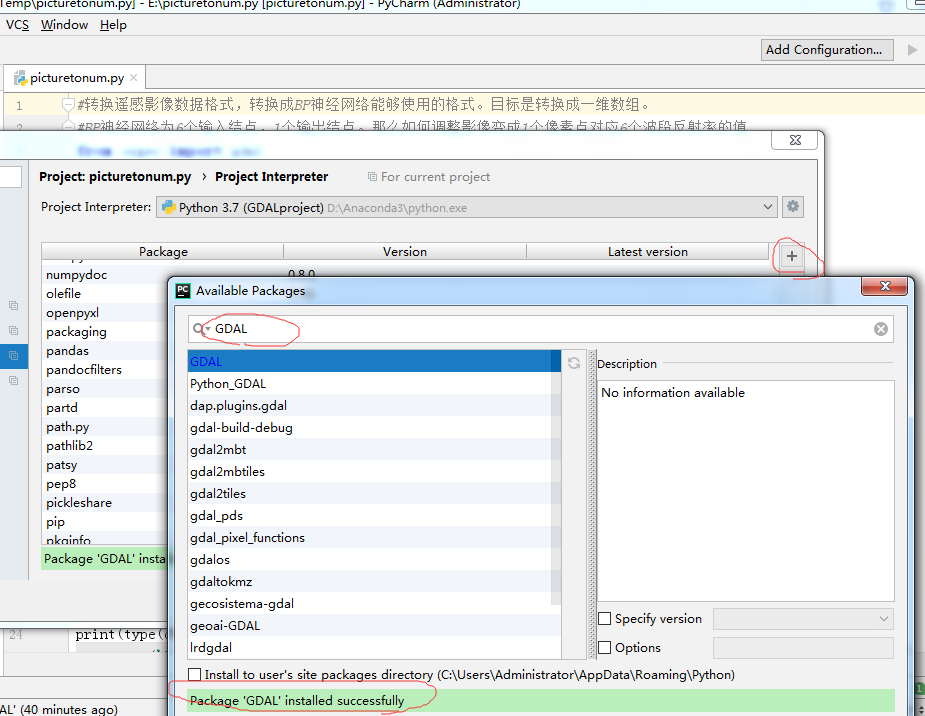
Task: Enable the Specify version checkbox
Action: tap(604, 618)
